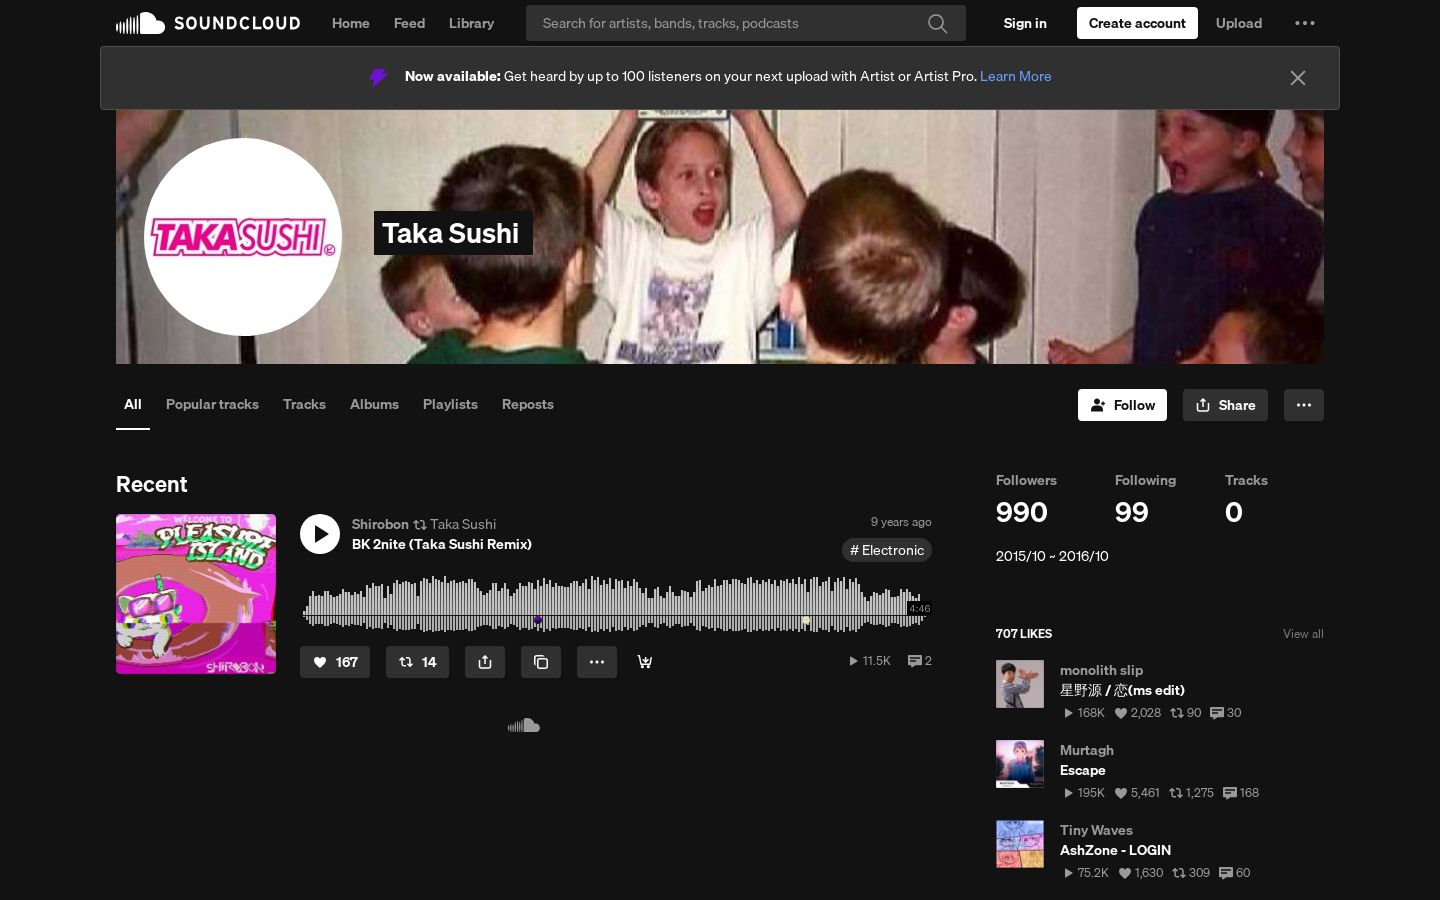The image size is (1440, 900).
Task: Dismiss the Artist Pro announcement banner
Action: click(x=1298, y=78)
